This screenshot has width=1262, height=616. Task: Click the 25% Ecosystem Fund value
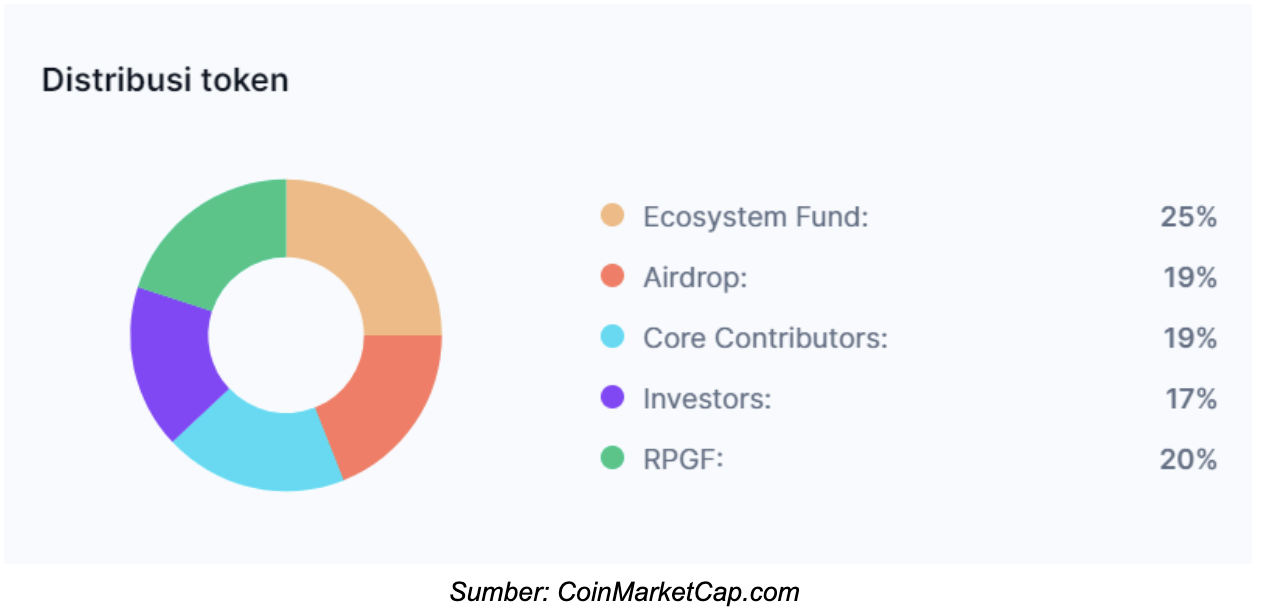coord(1188,216)
